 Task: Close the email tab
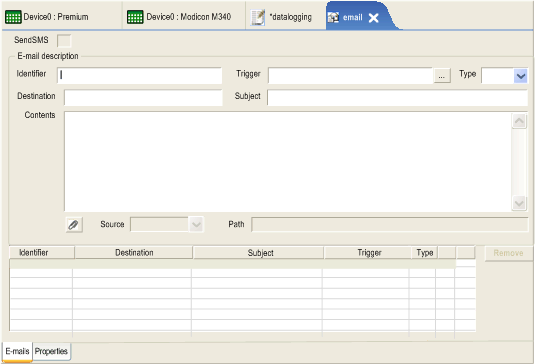[x=374, y=18]
